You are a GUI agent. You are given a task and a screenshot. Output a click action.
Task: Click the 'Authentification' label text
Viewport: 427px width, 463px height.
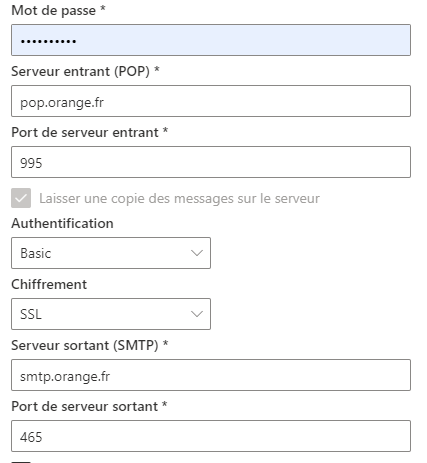(x=62, y=223)
